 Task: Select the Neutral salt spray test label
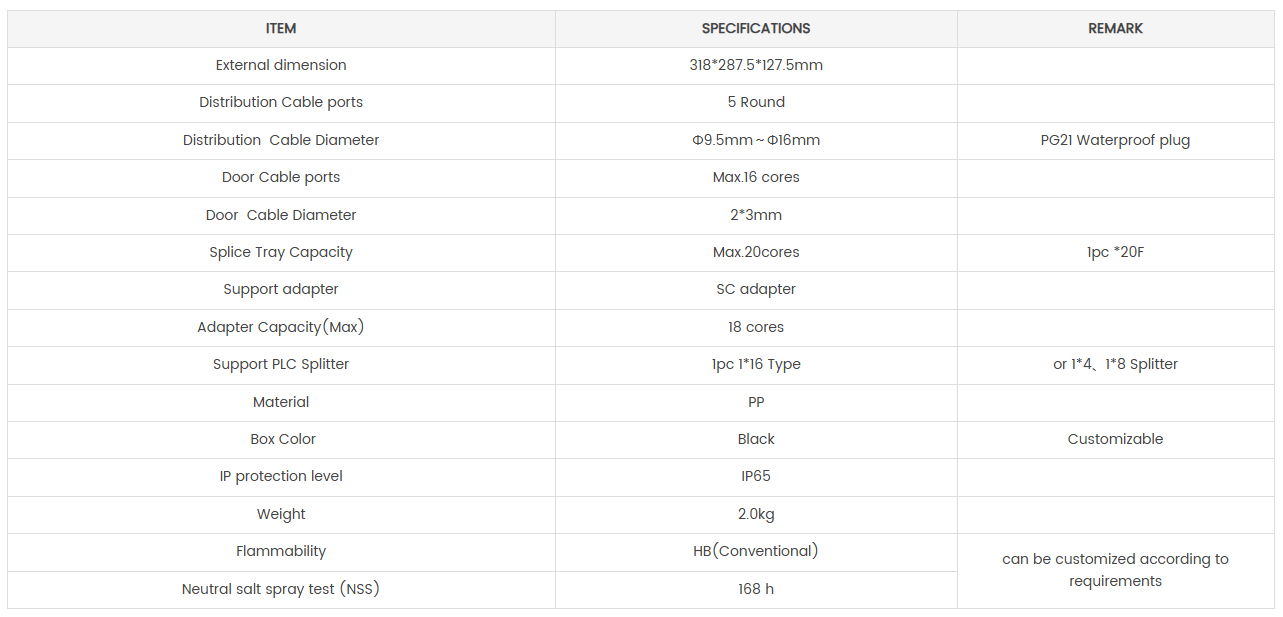click(x=281, y=589)
